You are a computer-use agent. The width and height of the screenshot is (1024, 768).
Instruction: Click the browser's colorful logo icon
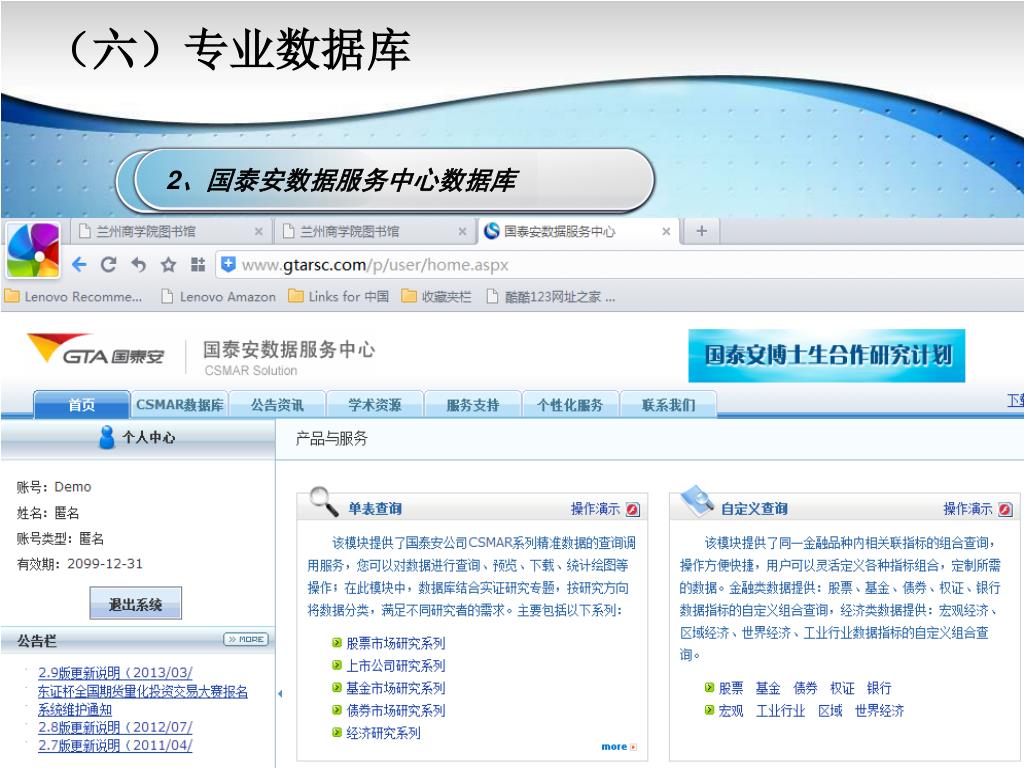[33, 250]
